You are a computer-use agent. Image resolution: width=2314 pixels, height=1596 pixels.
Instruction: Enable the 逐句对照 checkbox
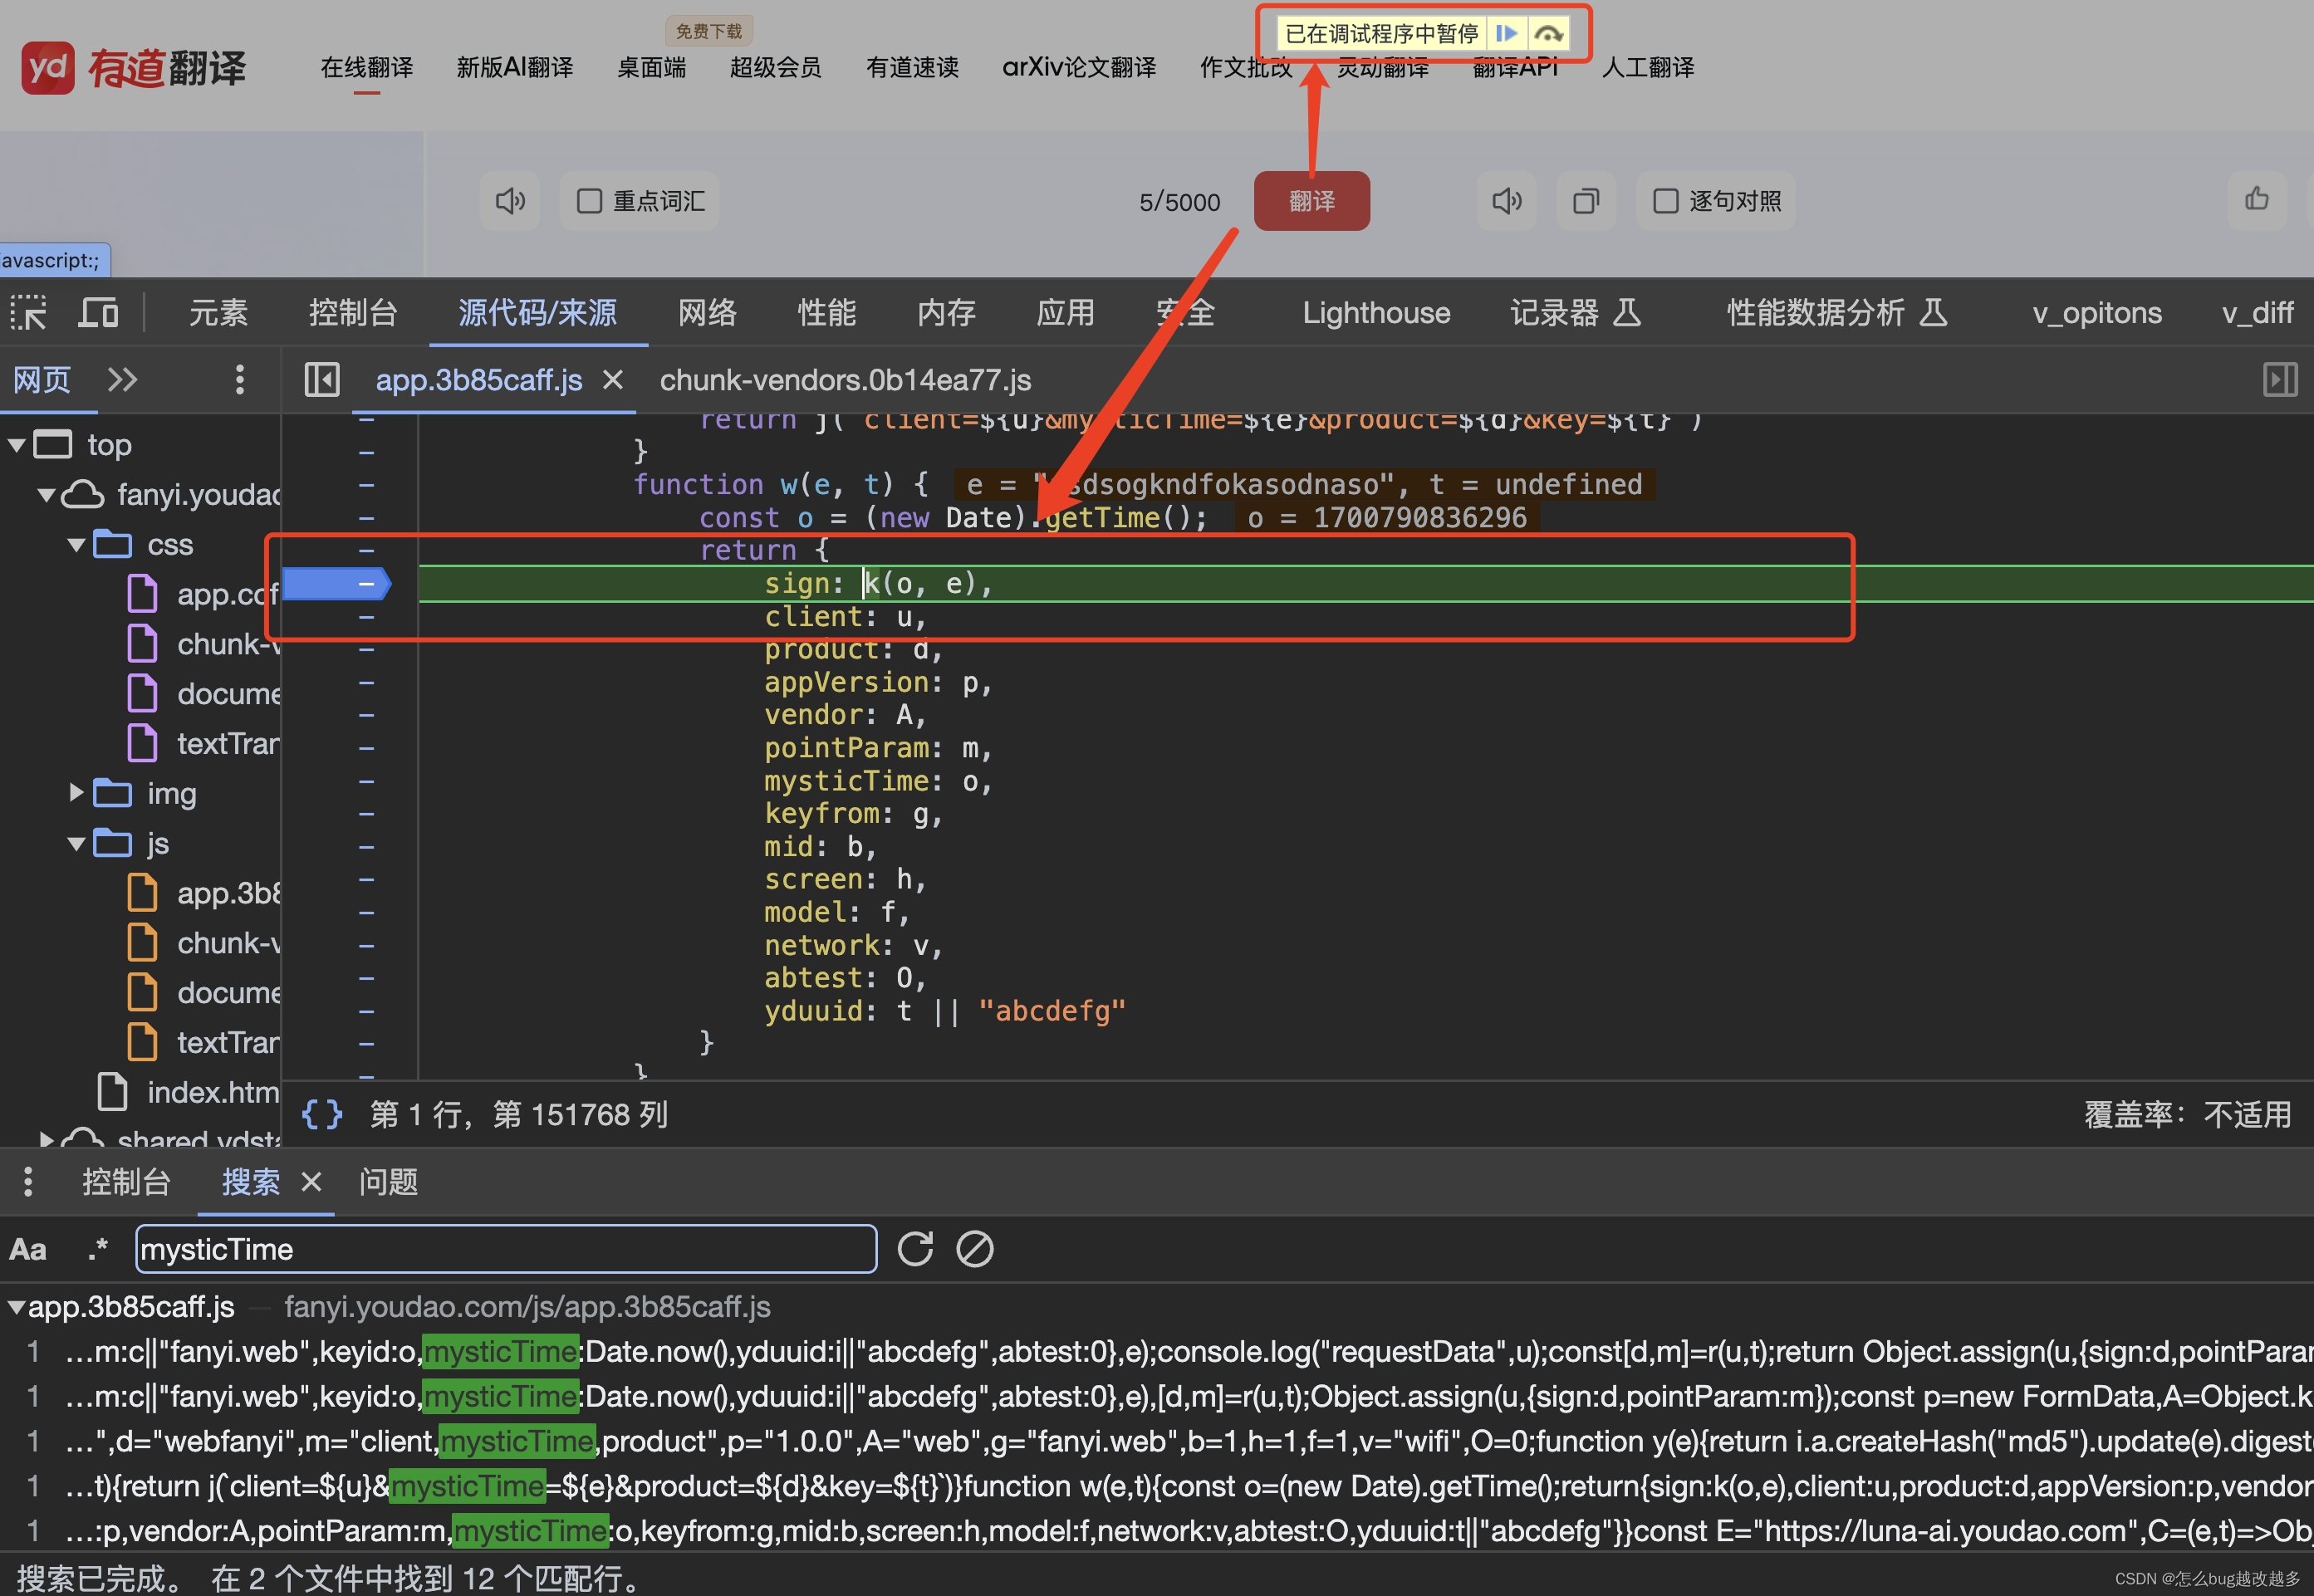[x=1665, y=201]
